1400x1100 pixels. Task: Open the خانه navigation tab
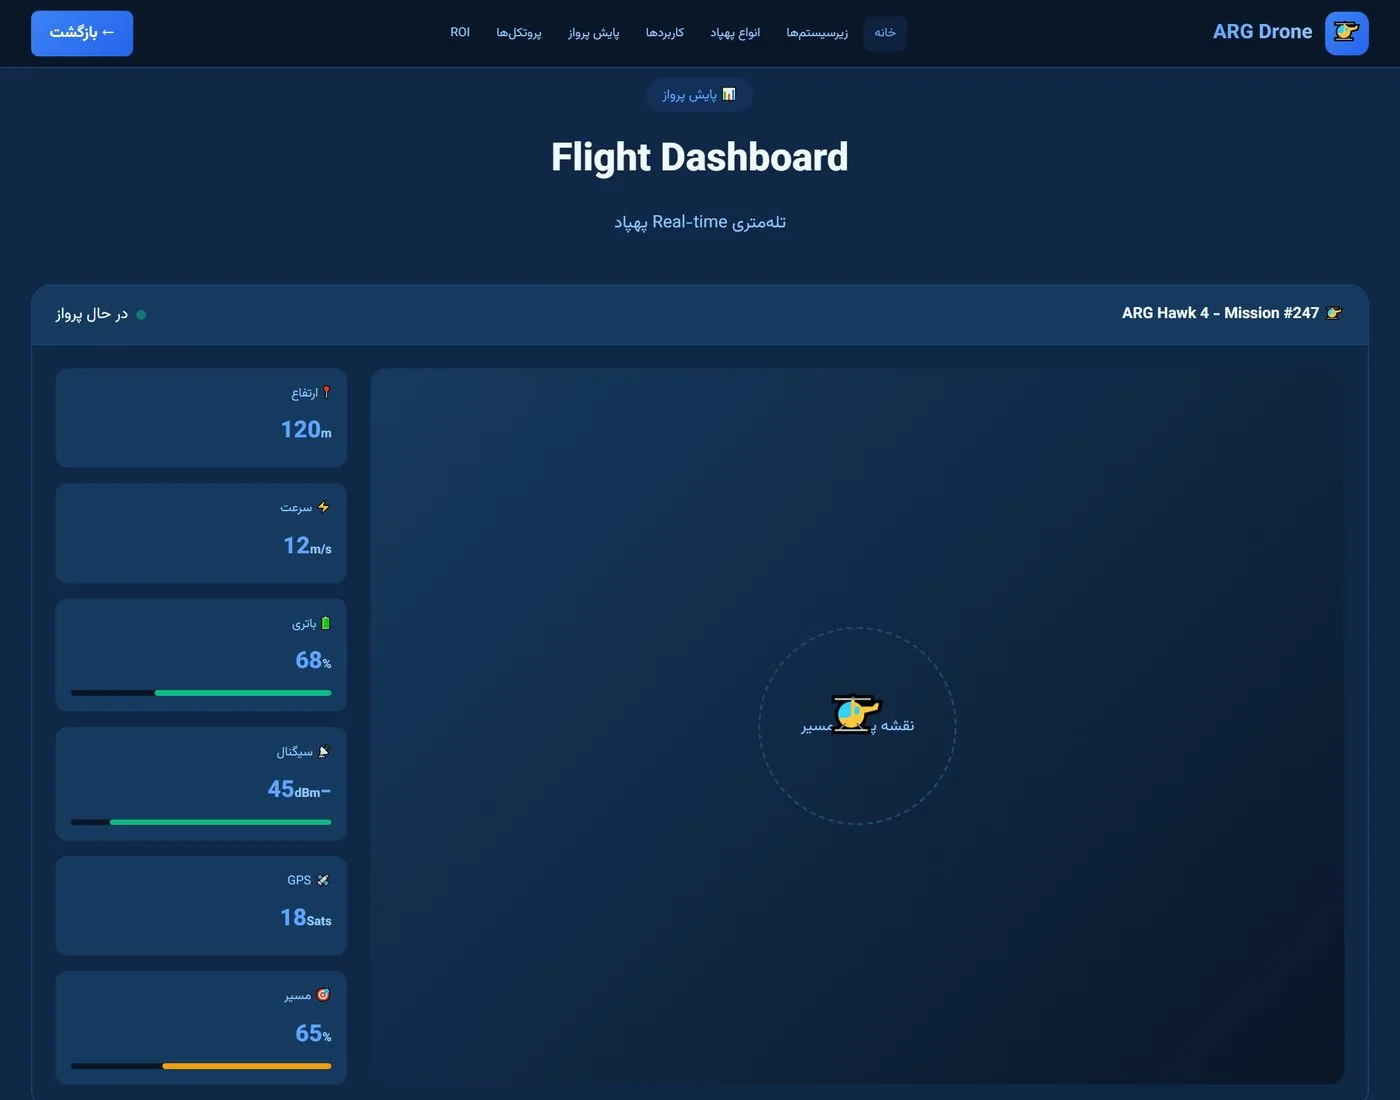click(885, 33)
